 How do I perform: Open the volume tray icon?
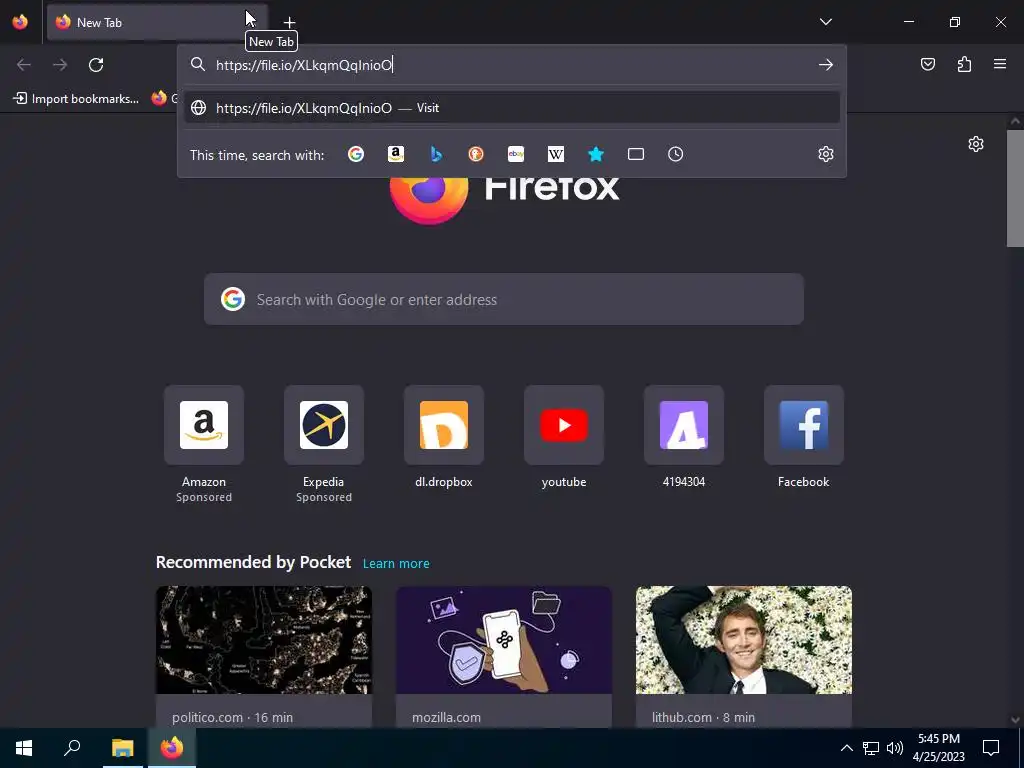click(895, 748)
